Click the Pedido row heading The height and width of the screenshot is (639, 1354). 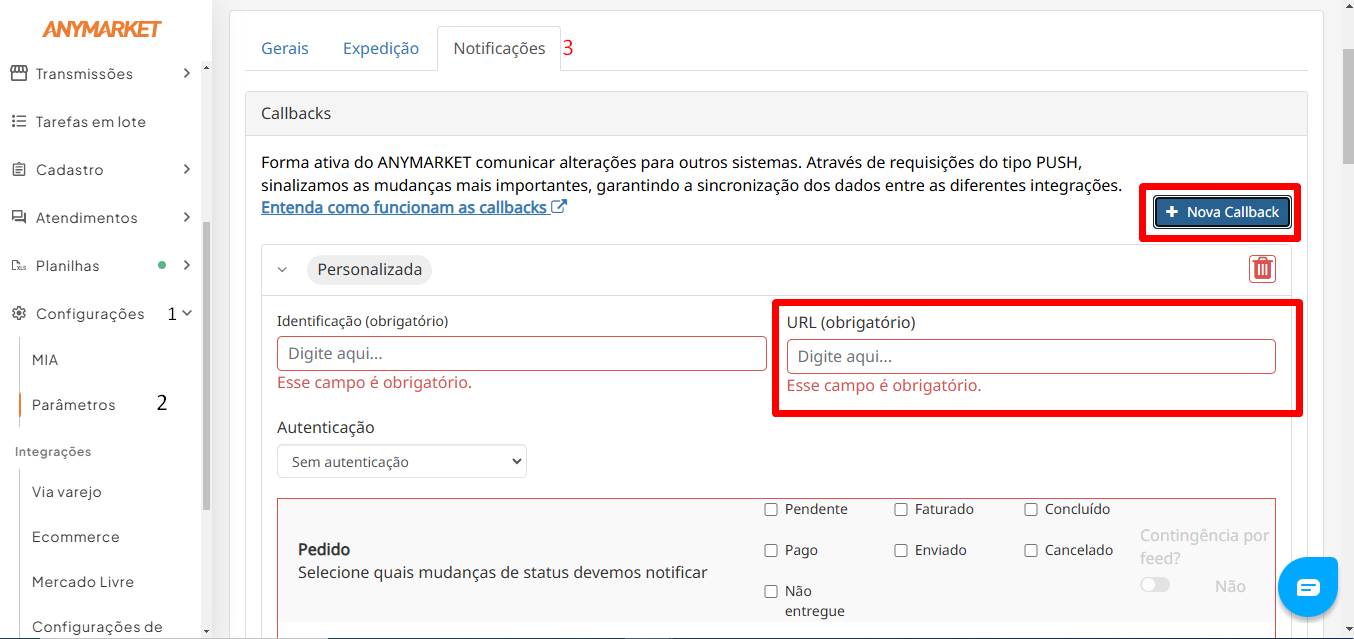click(x=324, y=549)
